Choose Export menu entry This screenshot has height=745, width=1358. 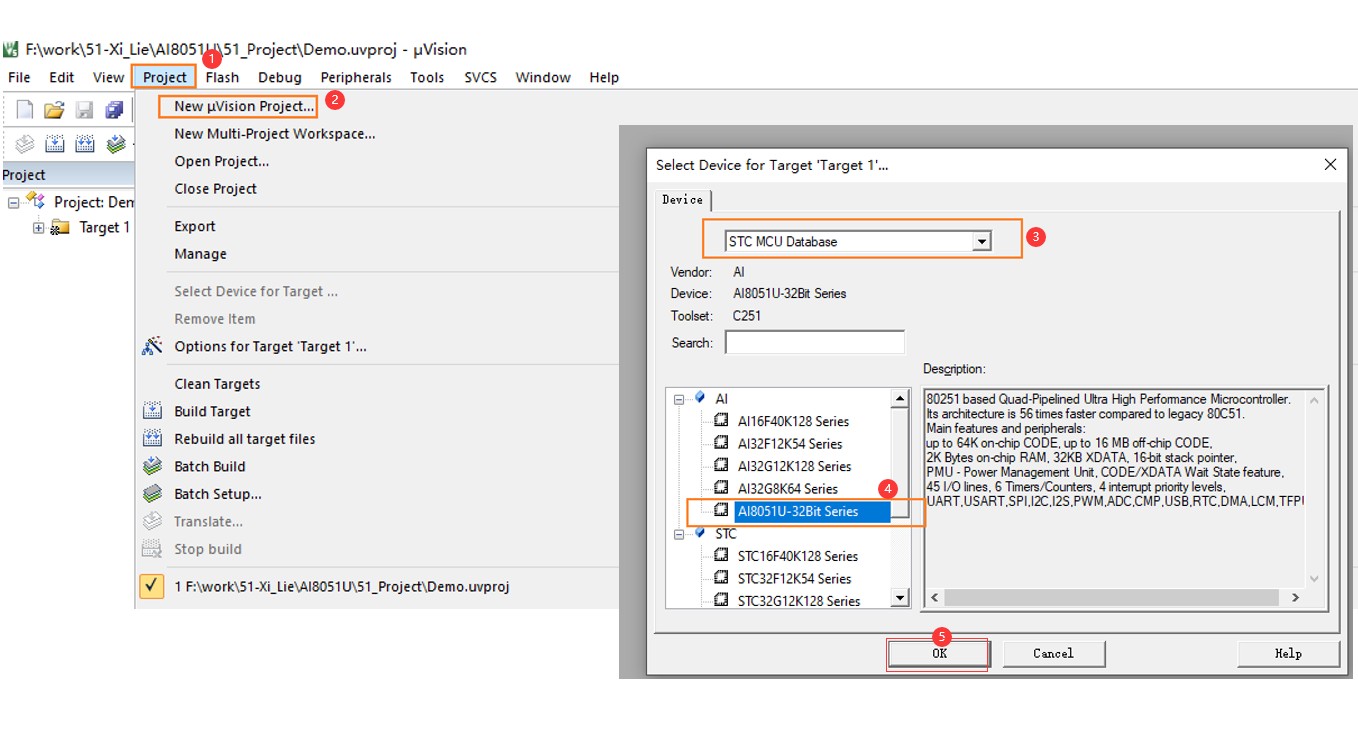tap(195, 226)
